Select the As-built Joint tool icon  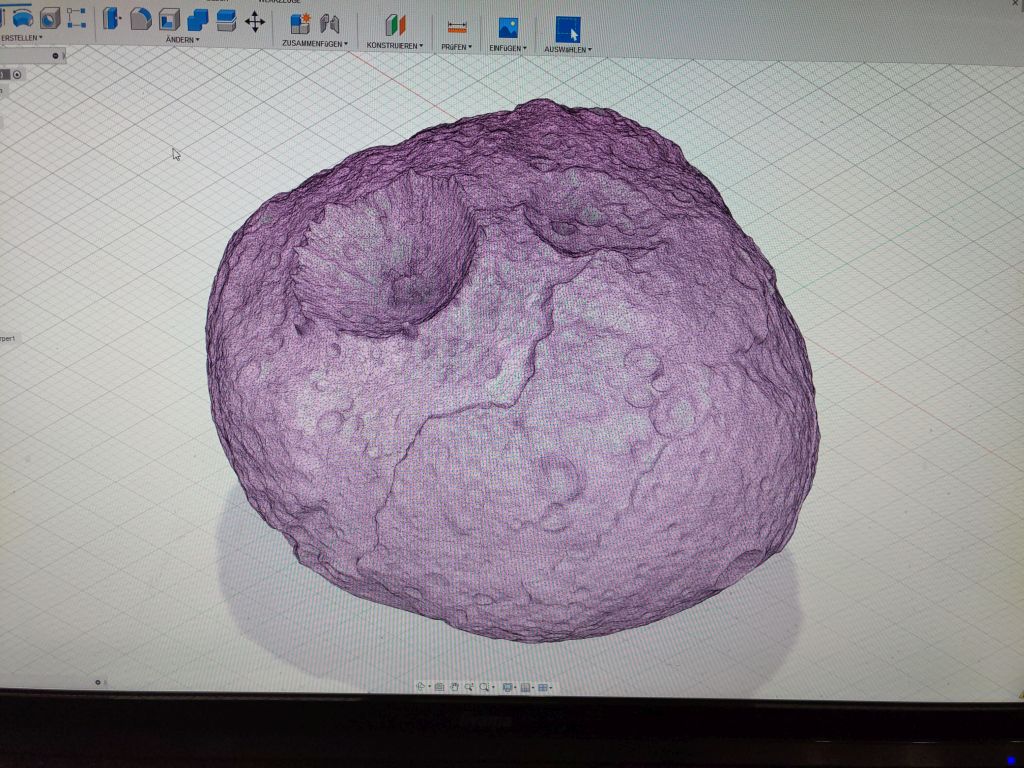[330, 24]
